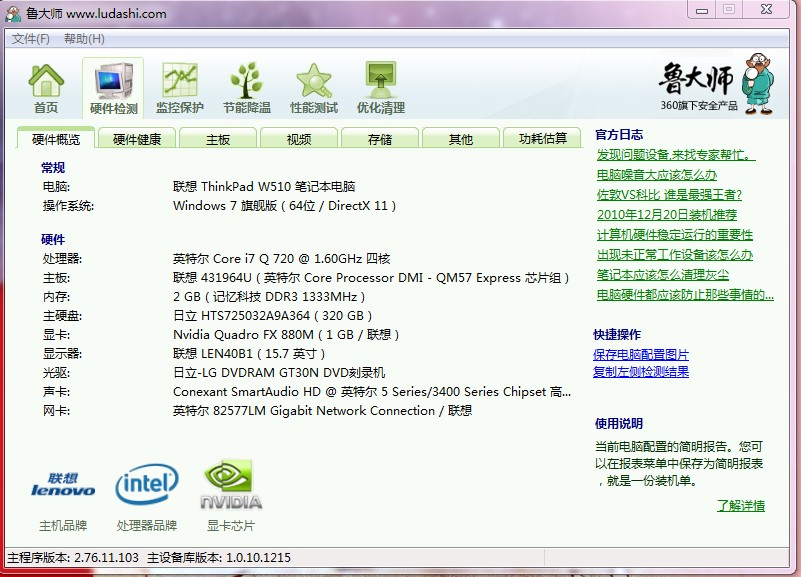Click the 主机品牌 label
Image resolution: width=801 pixels, height=577 pixels.
(63, 525)
